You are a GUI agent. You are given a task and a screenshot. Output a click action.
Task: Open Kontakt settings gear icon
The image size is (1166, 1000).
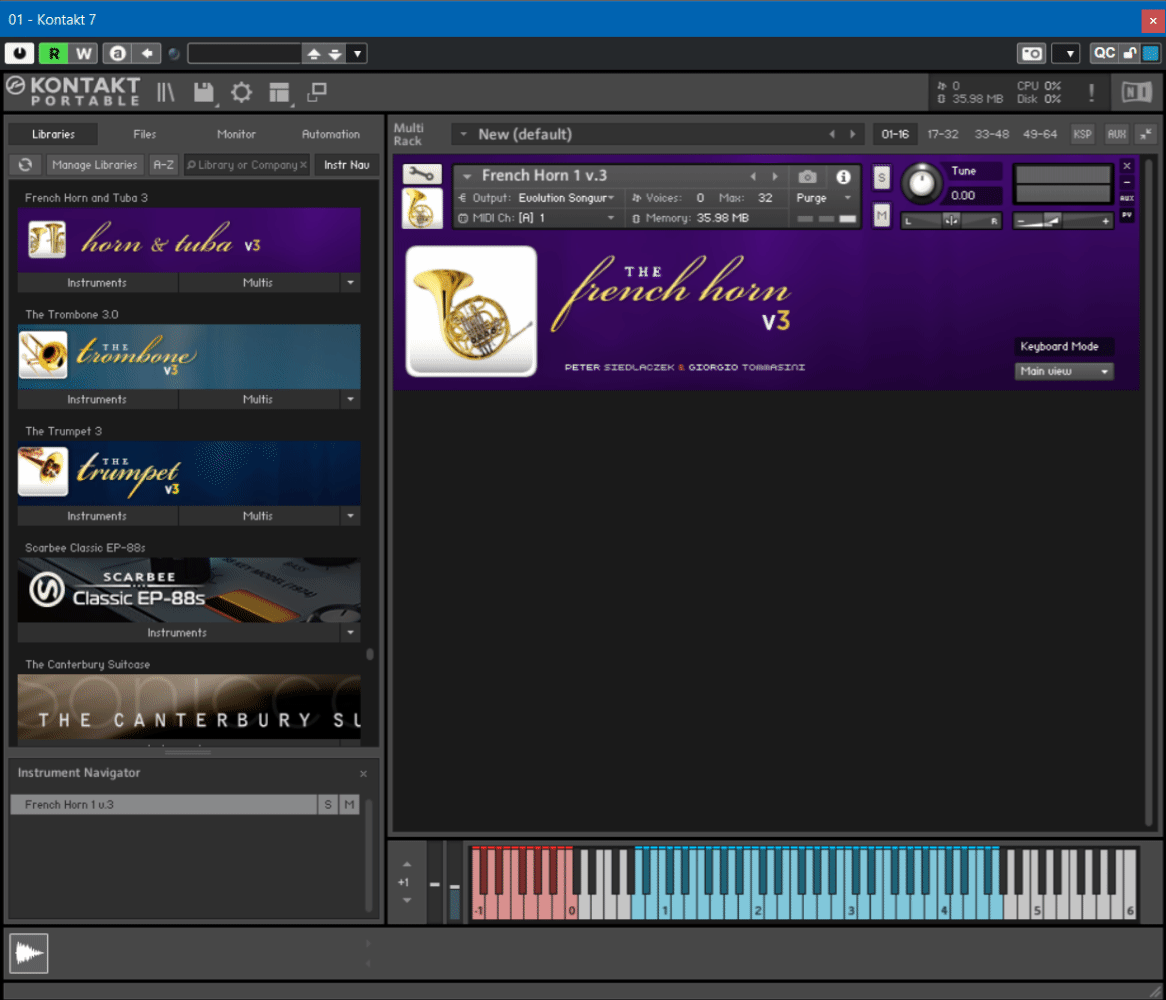coord(241,92)
